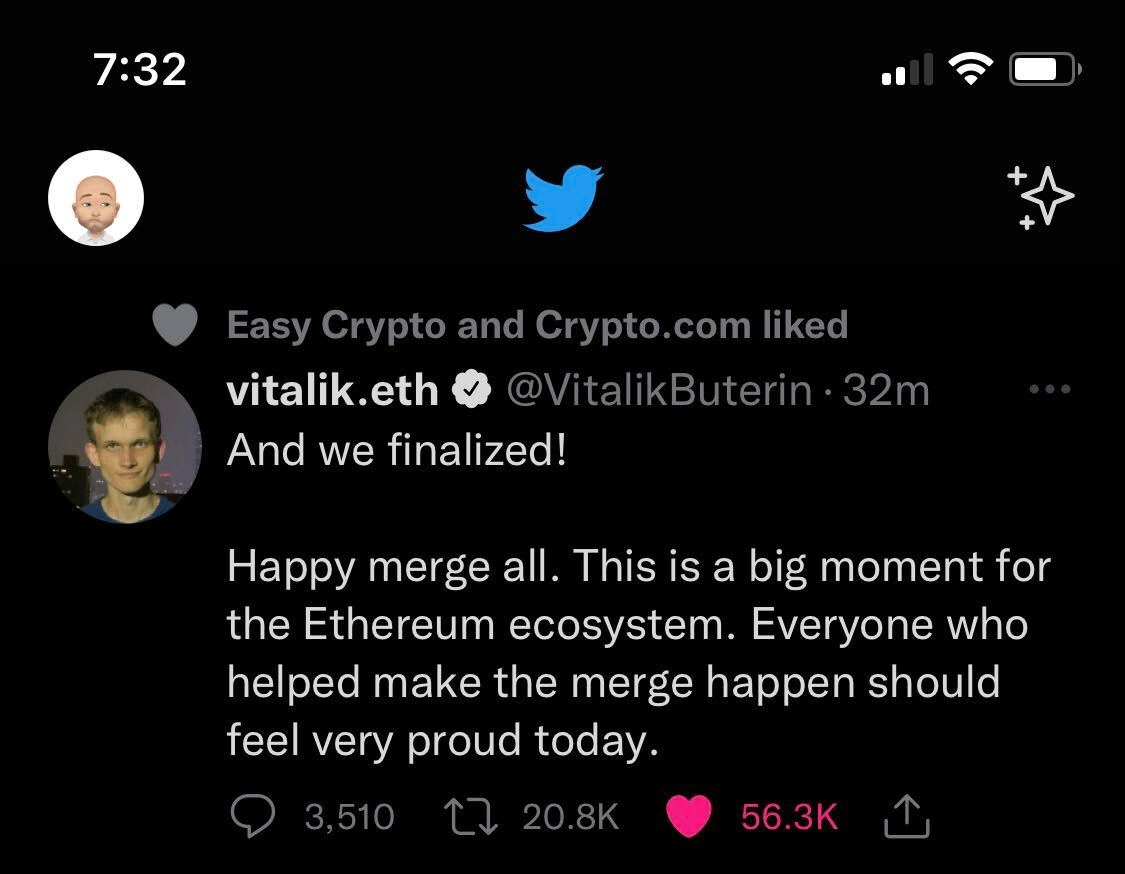This screenshot has height=874, width=1125.
Task: Tap the blue Twitter bird logo
Action: click(x=563, y=198)
